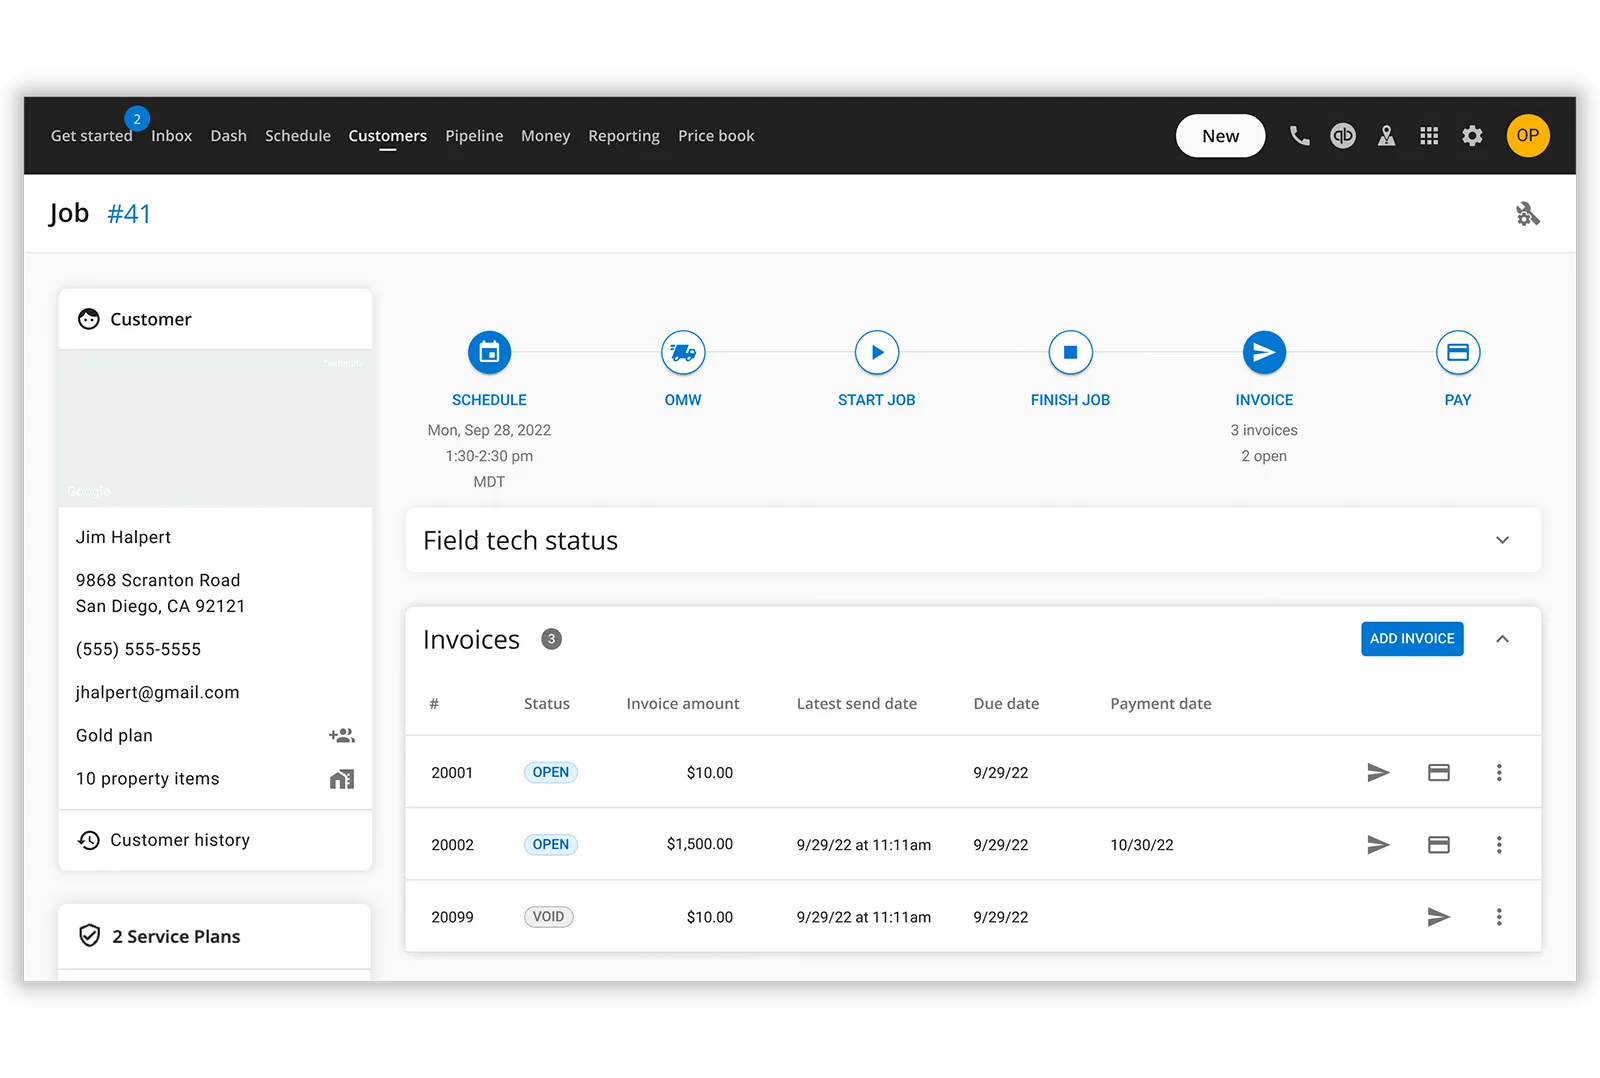
Task: Click the Customer face icon
Action: pyautogui.click(x=89, y=319)
